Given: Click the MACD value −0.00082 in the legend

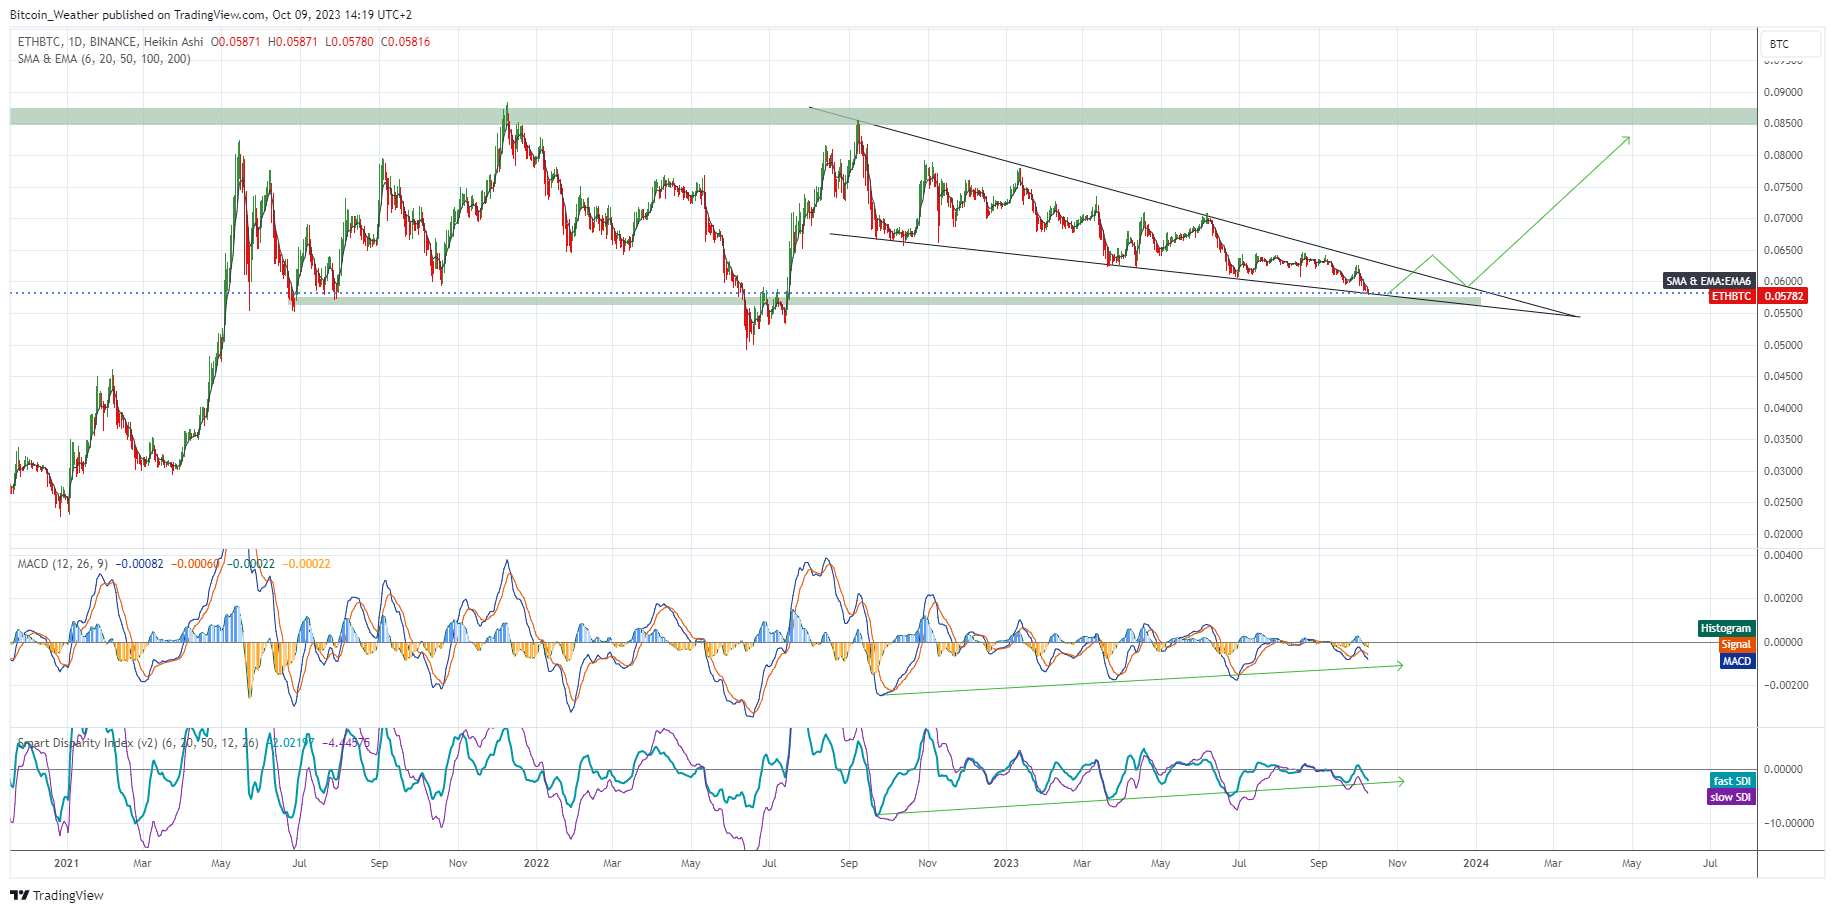Looking at the screenshot, I should [x=140, y=564].
